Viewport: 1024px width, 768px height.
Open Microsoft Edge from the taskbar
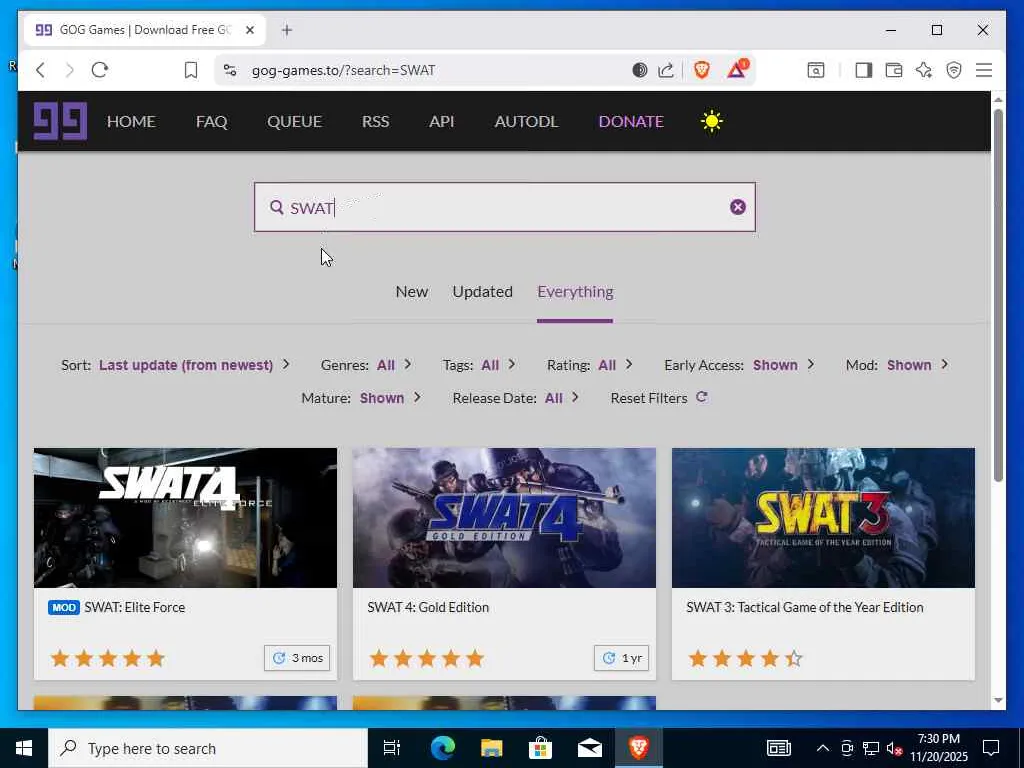[x=442, y=748]
